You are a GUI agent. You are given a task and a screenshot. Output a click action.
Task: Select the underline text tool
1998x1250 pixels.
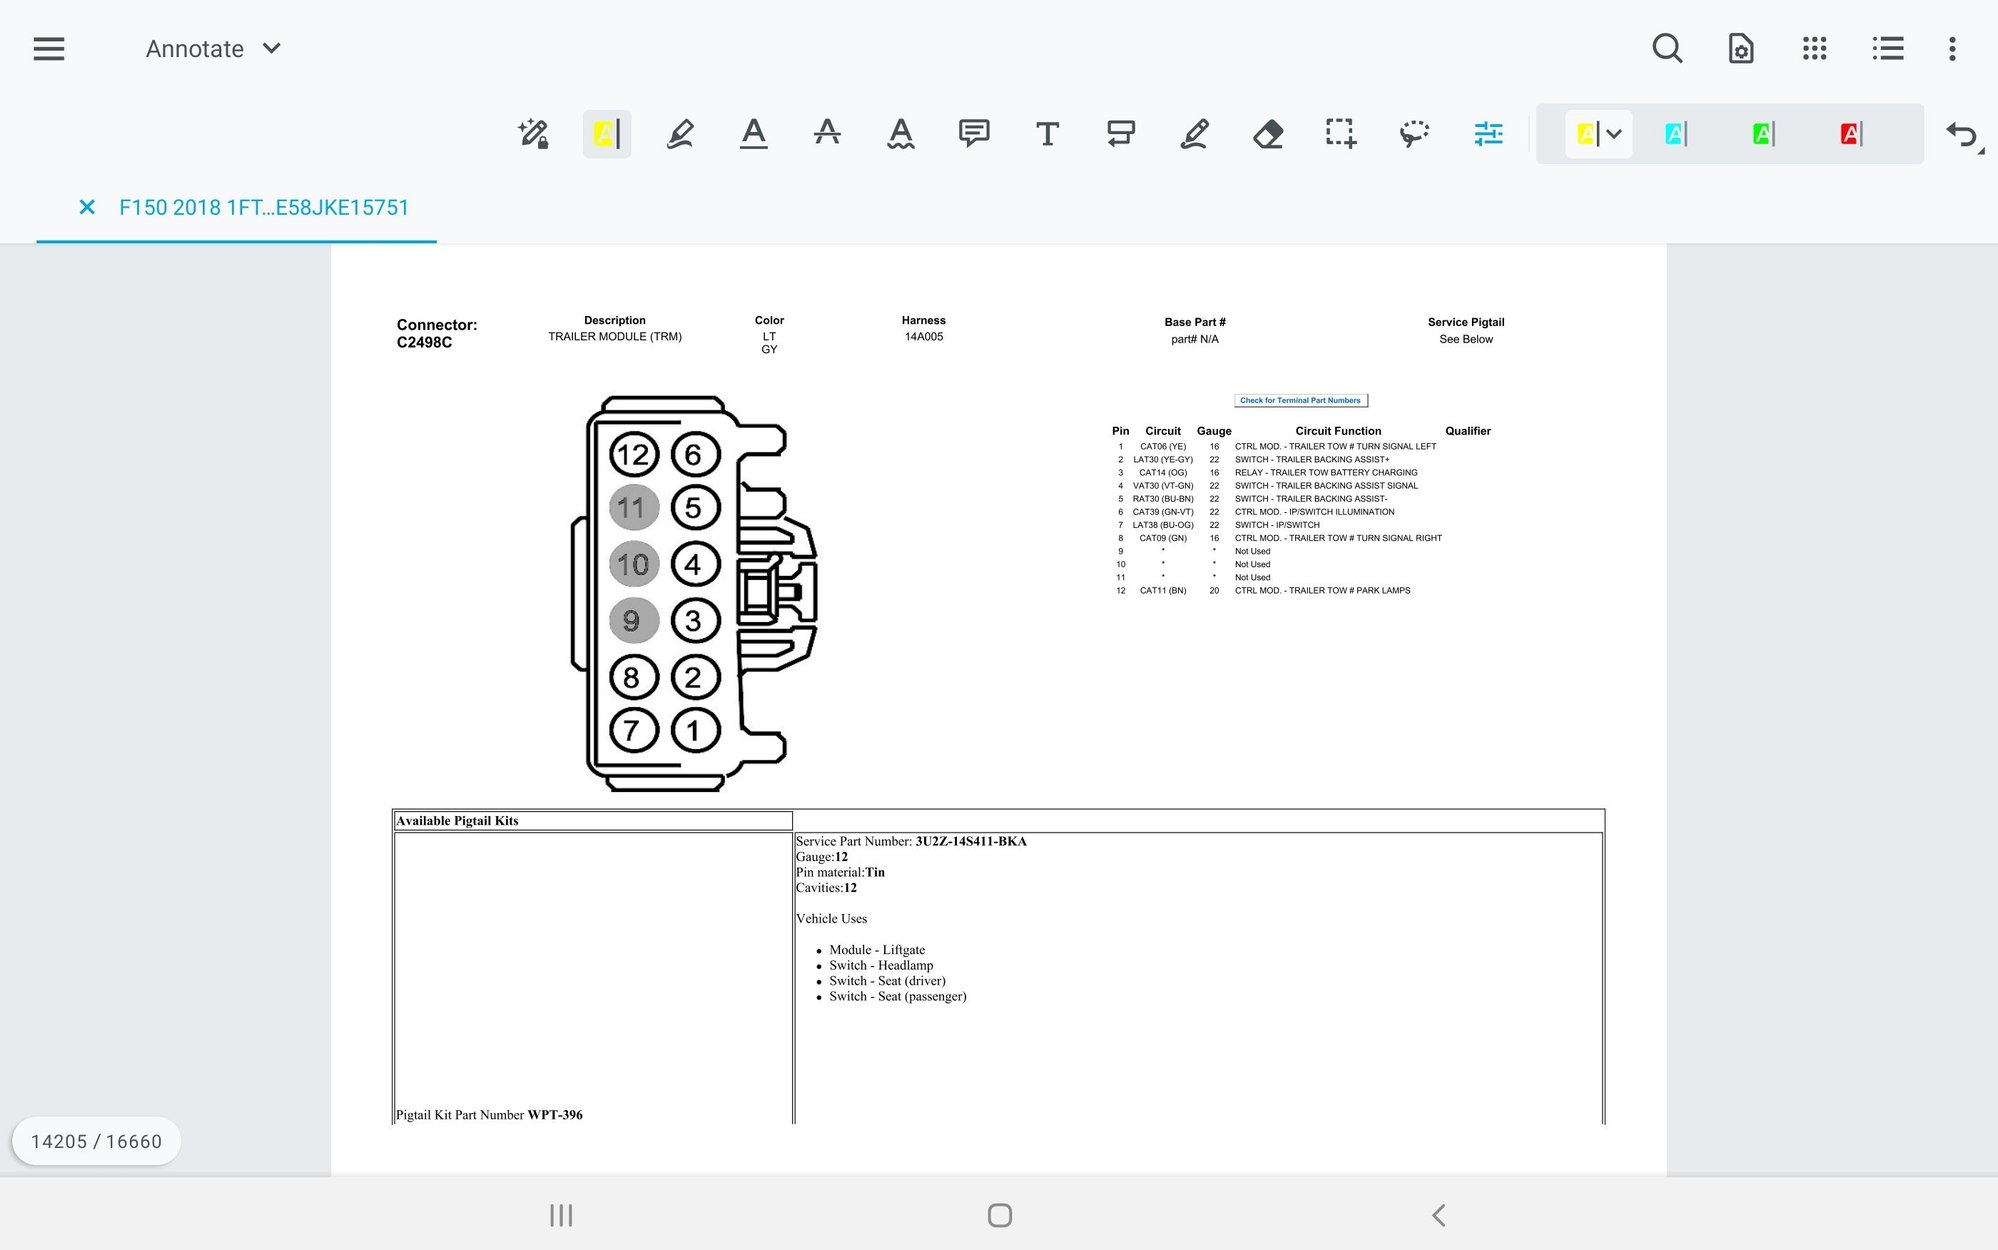pyautogui.click(x=754, y=133)
